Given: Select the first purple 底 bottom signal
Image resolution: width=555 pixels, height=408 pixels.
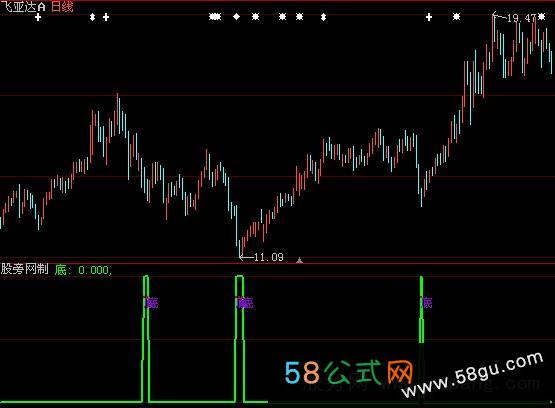Looking at the screenshot, I should (151, 303).
